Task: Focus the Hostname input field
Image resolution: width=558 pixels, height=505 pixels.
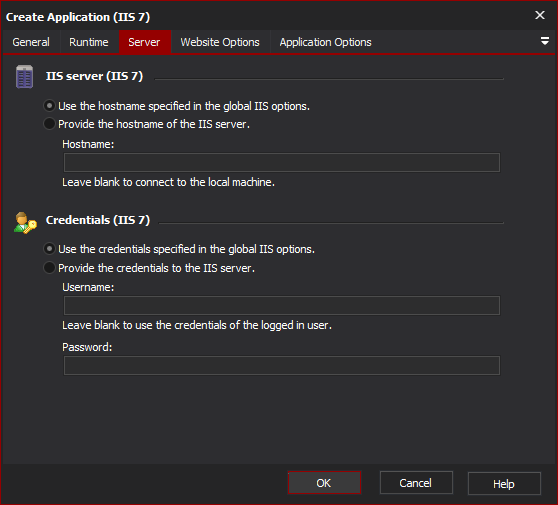Action: 282,163
